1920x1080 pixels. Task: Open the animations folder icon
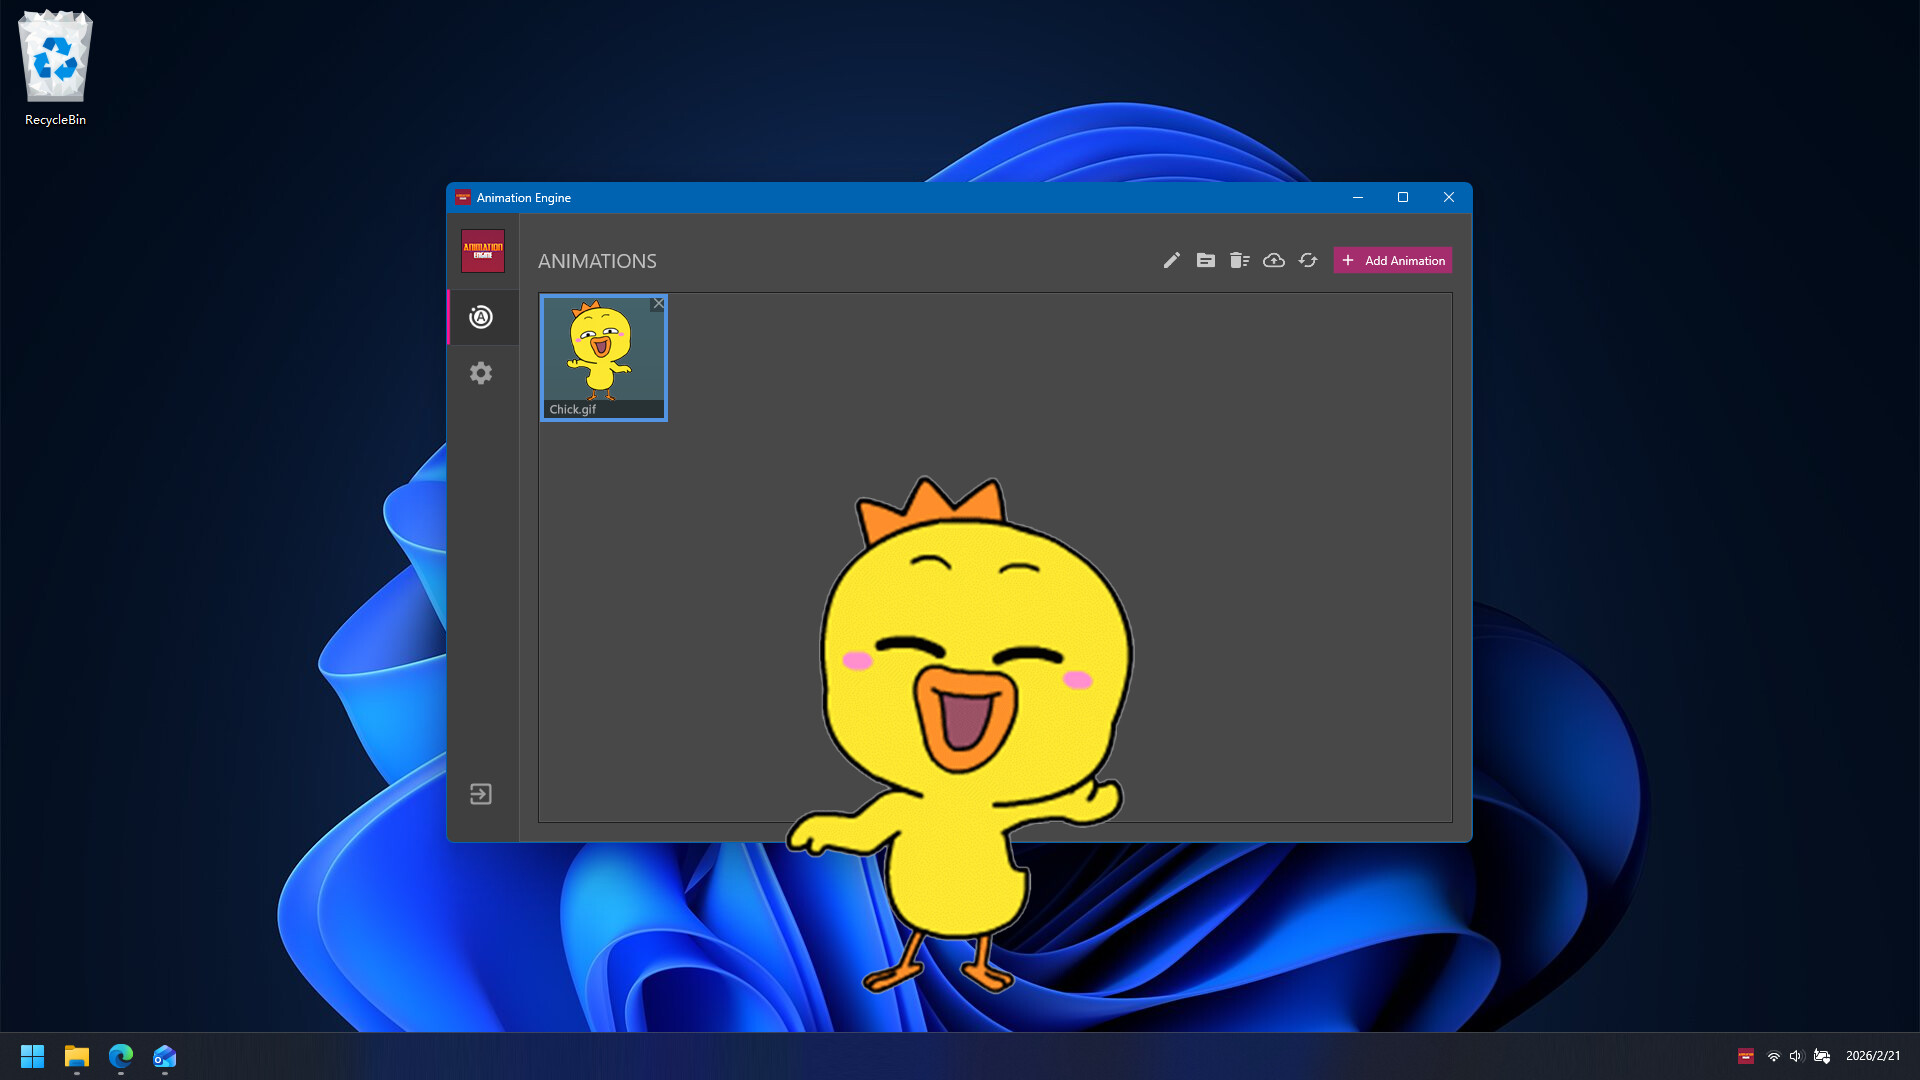pos(1205,260)
